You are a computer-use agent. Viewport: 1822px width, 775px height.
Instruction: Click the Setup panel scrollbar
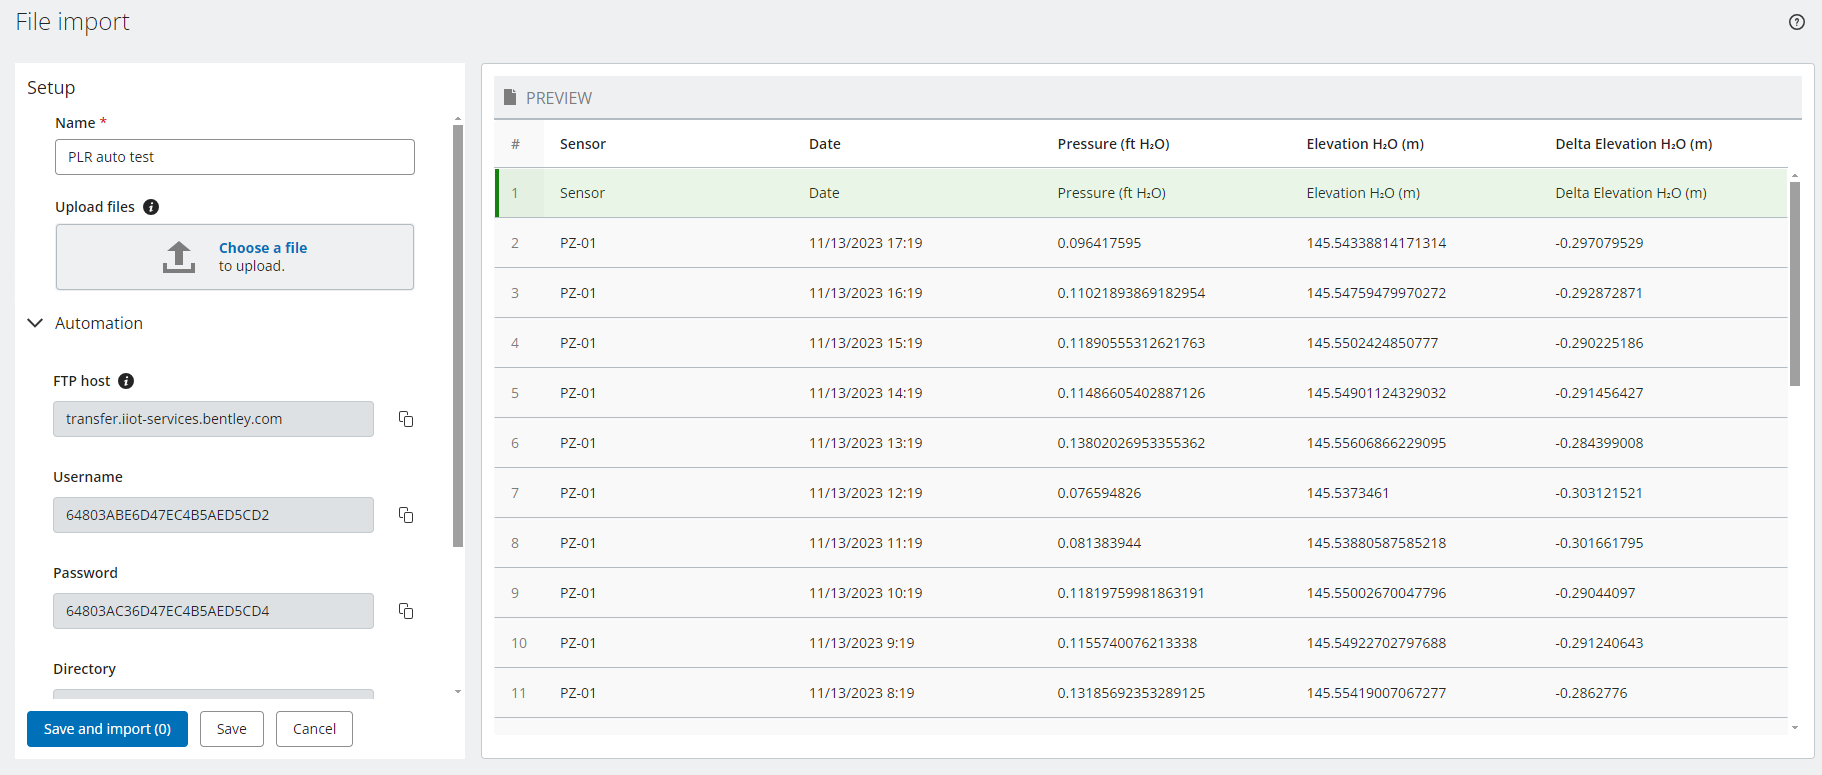pos(458,335)
